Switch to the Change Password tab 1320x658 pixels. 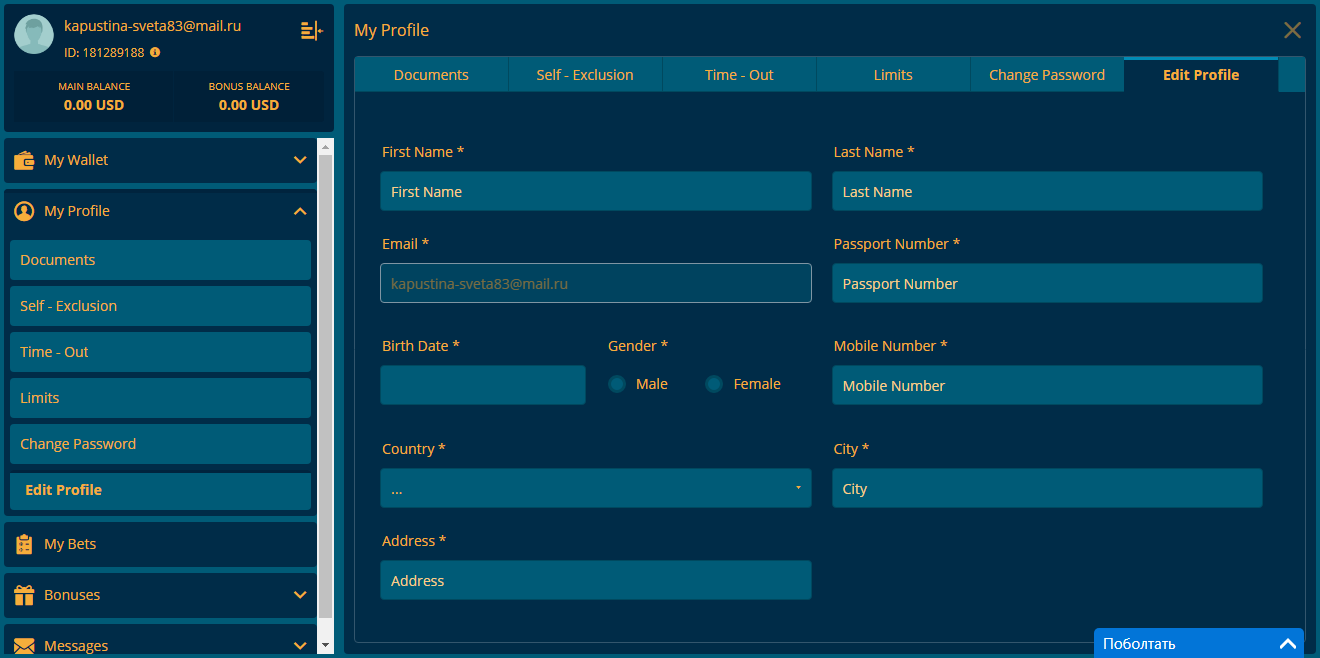tap(1046, 75)
